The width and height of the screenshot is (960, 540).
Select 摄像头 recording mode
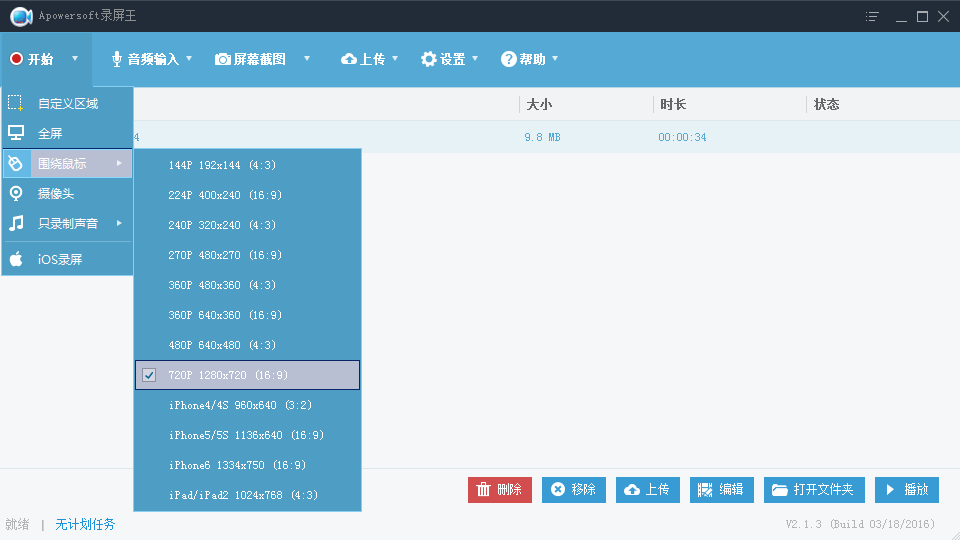pos(67,193)
